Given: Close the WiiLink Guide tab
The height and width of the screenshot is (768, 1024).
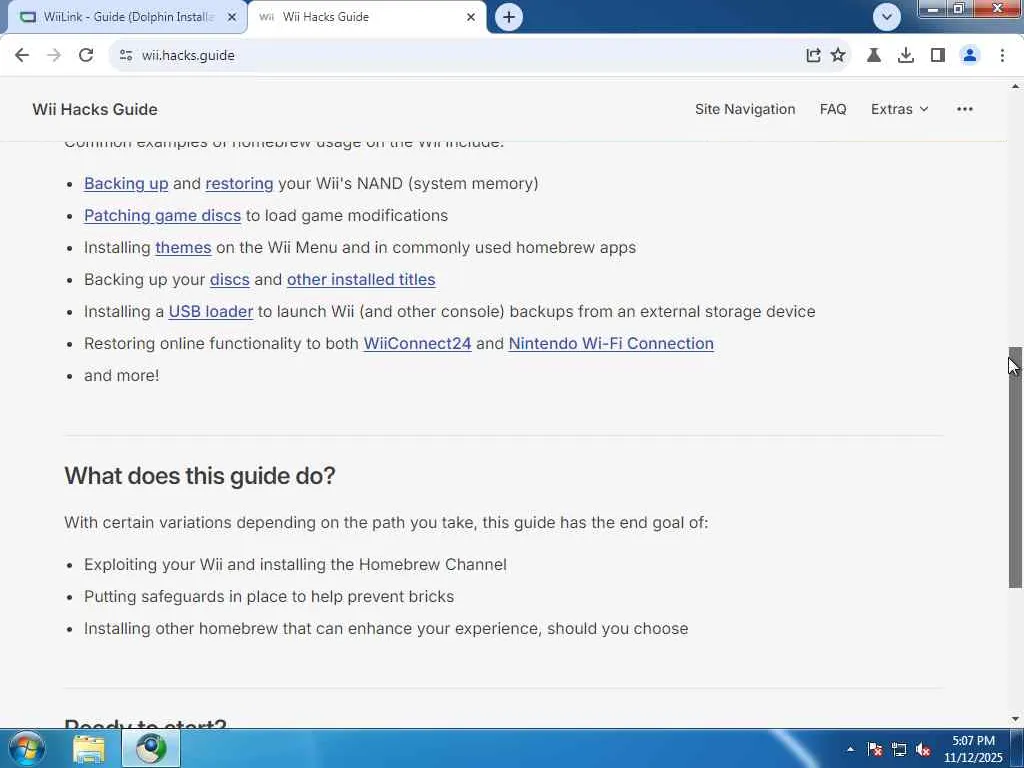Looking at the screenshot, I should click(232, 17).
